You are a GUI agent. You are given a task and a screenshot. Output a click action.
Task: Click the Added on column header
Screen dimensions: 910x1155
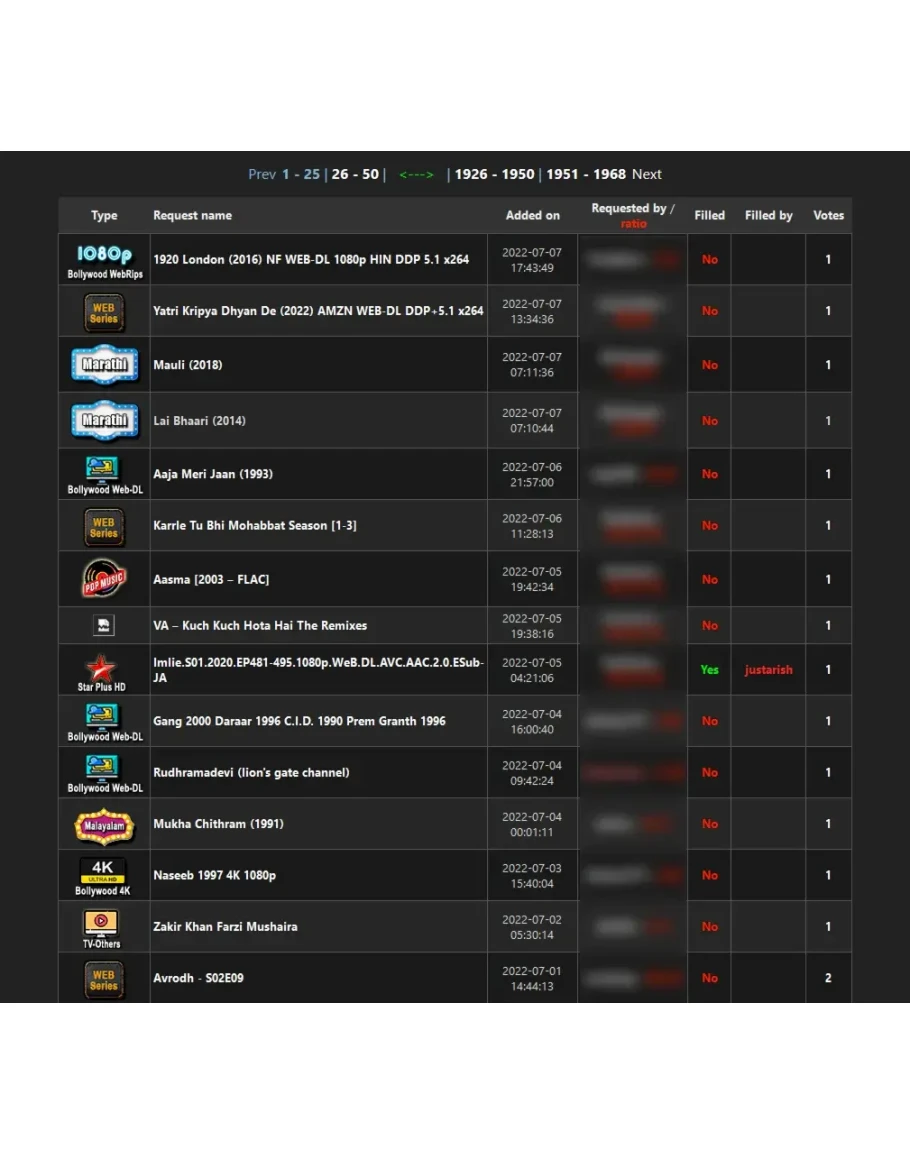coord(532,215)
